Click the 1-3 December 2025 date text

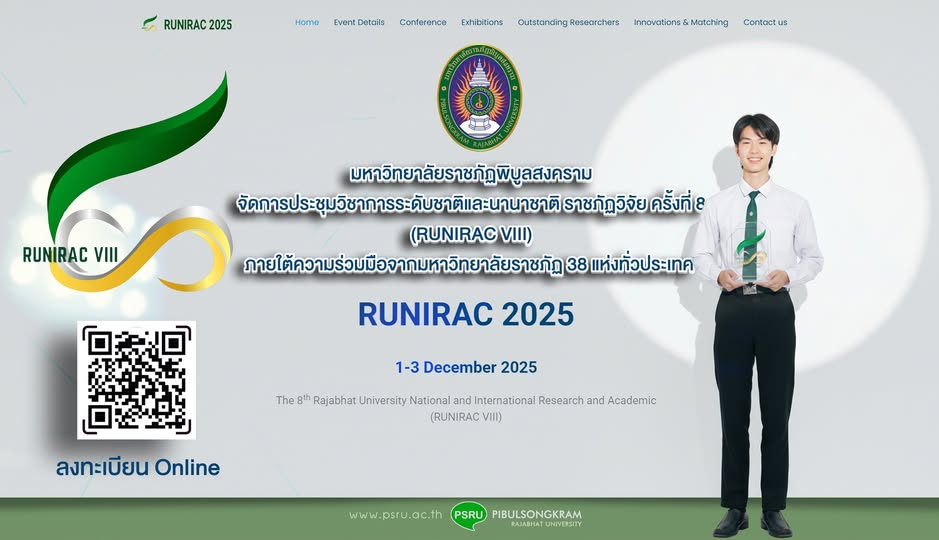(466, 367)
